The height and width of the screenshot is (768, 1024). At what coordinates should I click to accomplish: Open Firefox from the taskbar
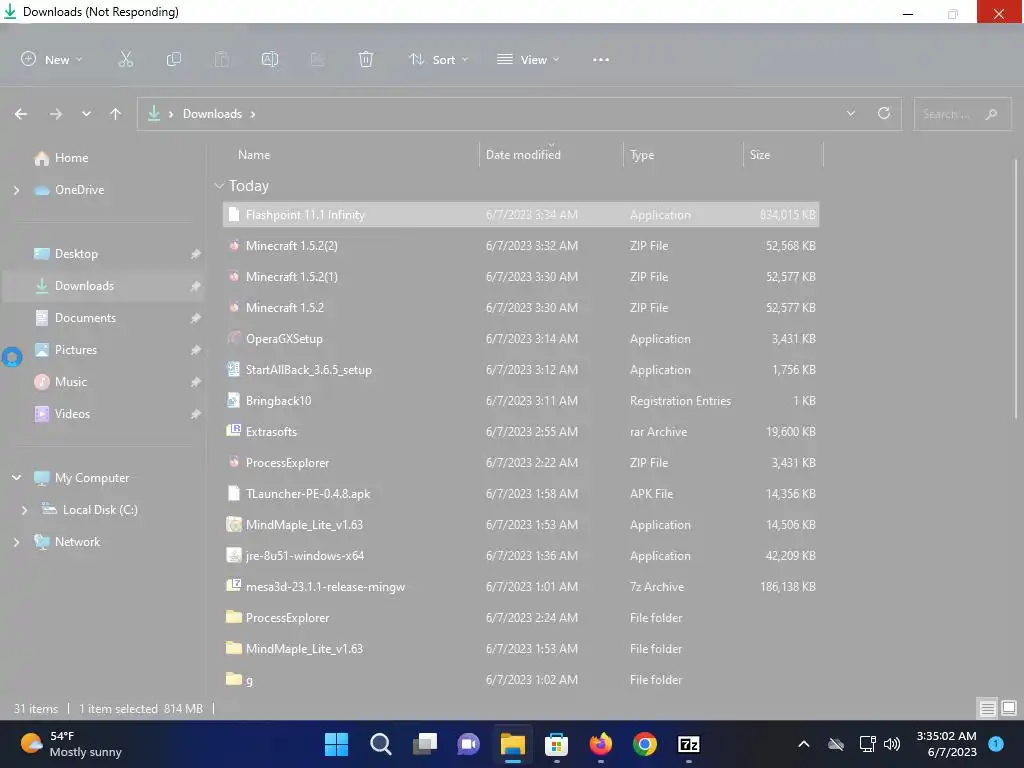600,744
